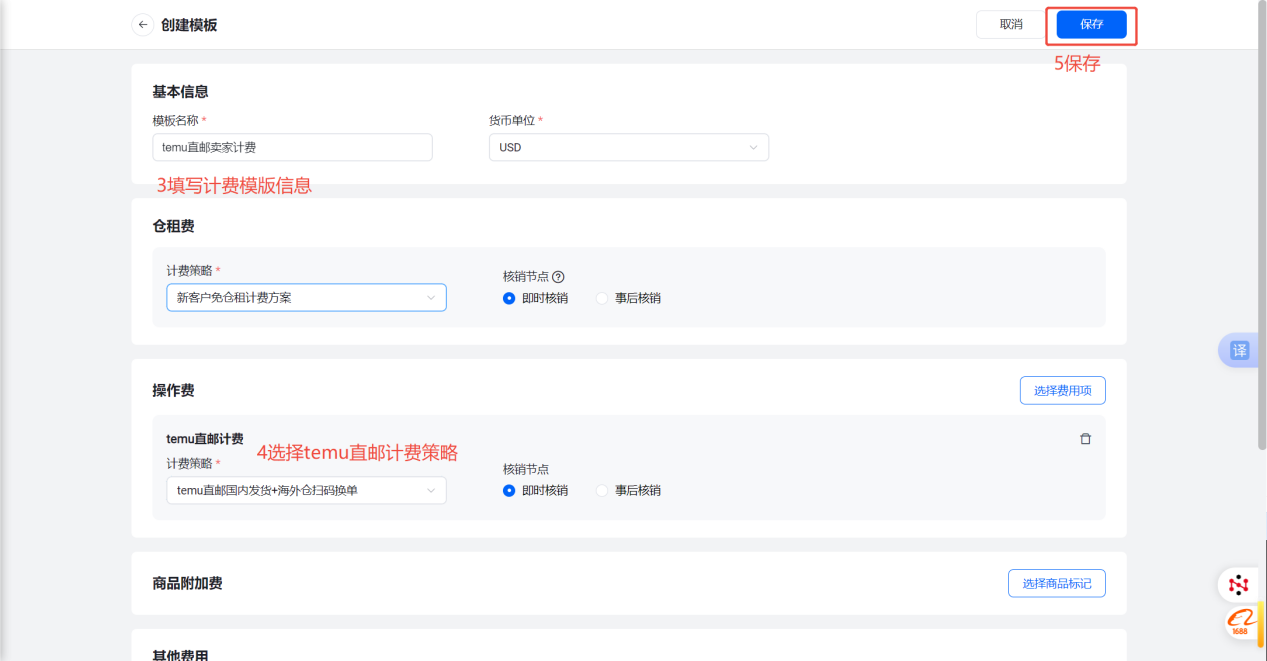Click the 创建模板 page title
This screenshot has height=661, width=1267.
pyautogui.click(x=189, y=25)
